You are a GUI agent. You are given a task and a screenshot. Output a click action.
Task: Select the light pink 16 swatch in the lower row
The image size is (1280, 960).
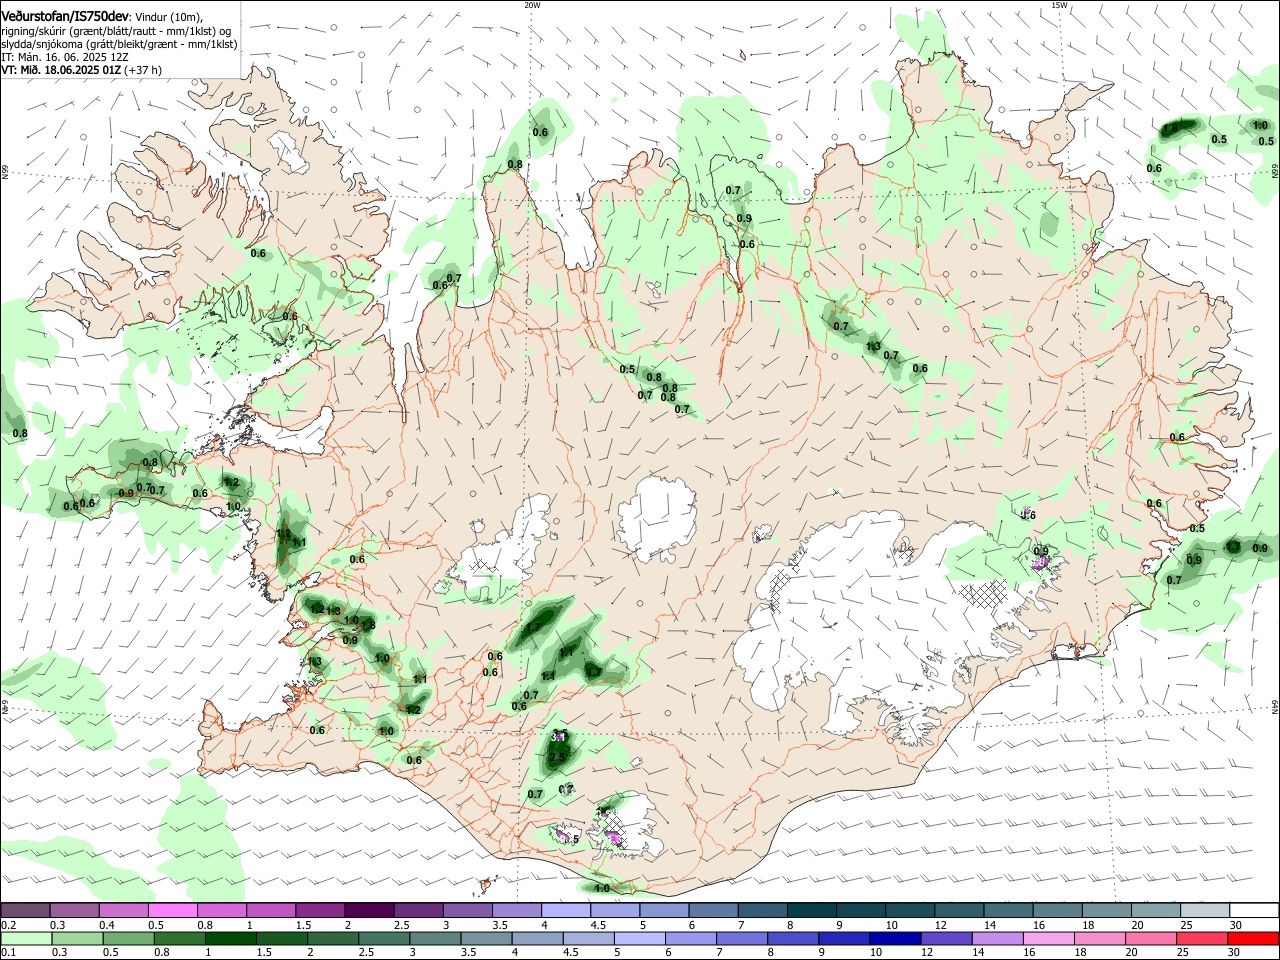pos(1049,938)
